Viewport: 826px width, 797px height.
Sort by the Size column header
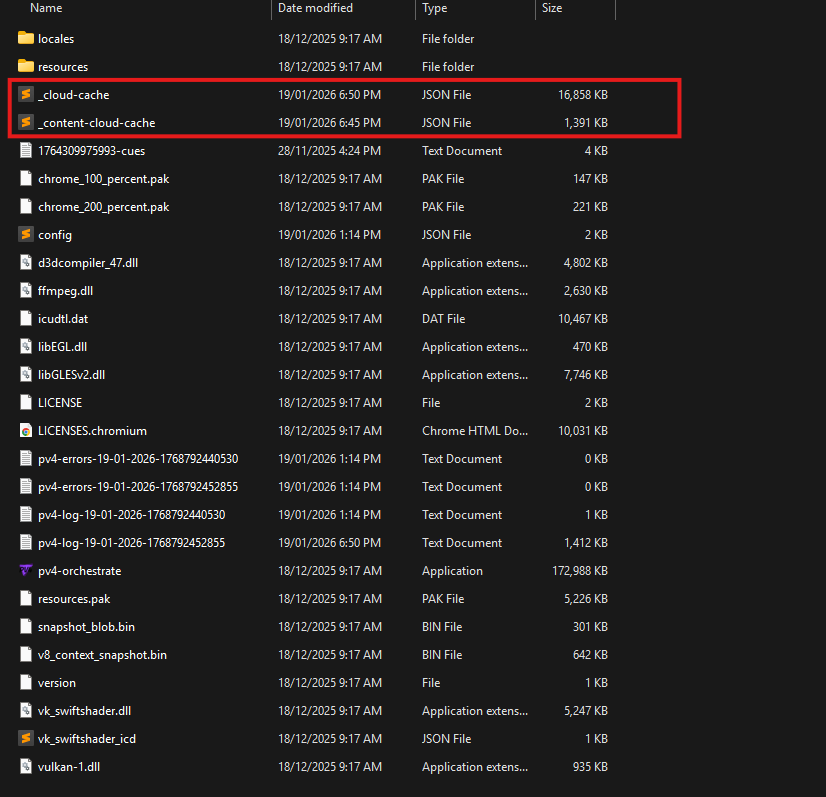[x=552, y=8]
